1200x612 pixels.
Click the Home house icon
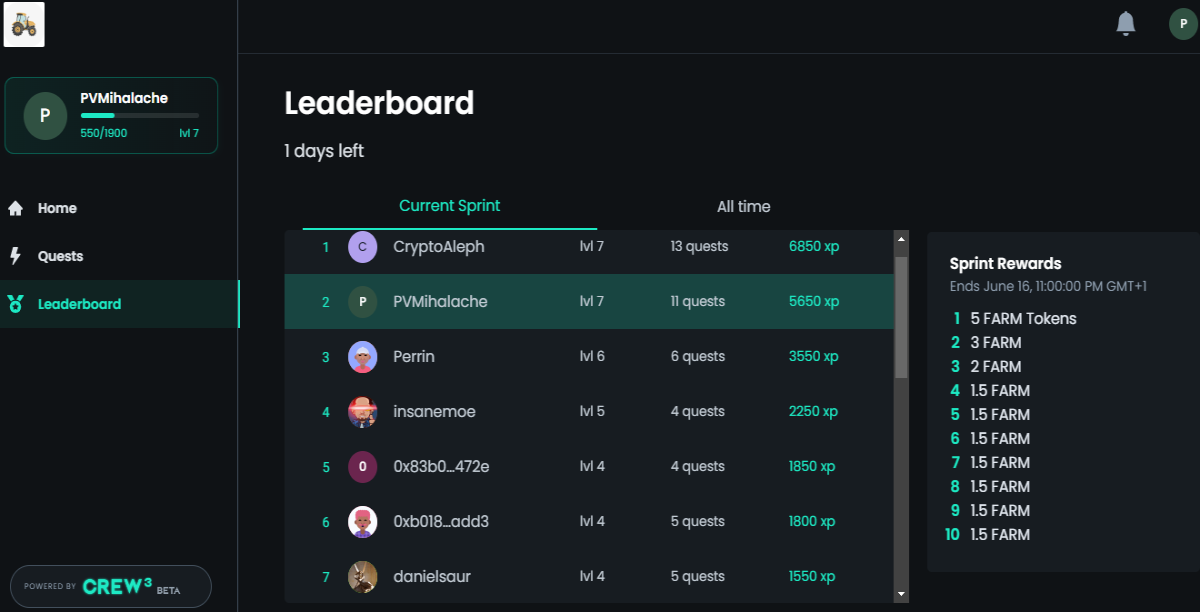[x=15, y=208]
